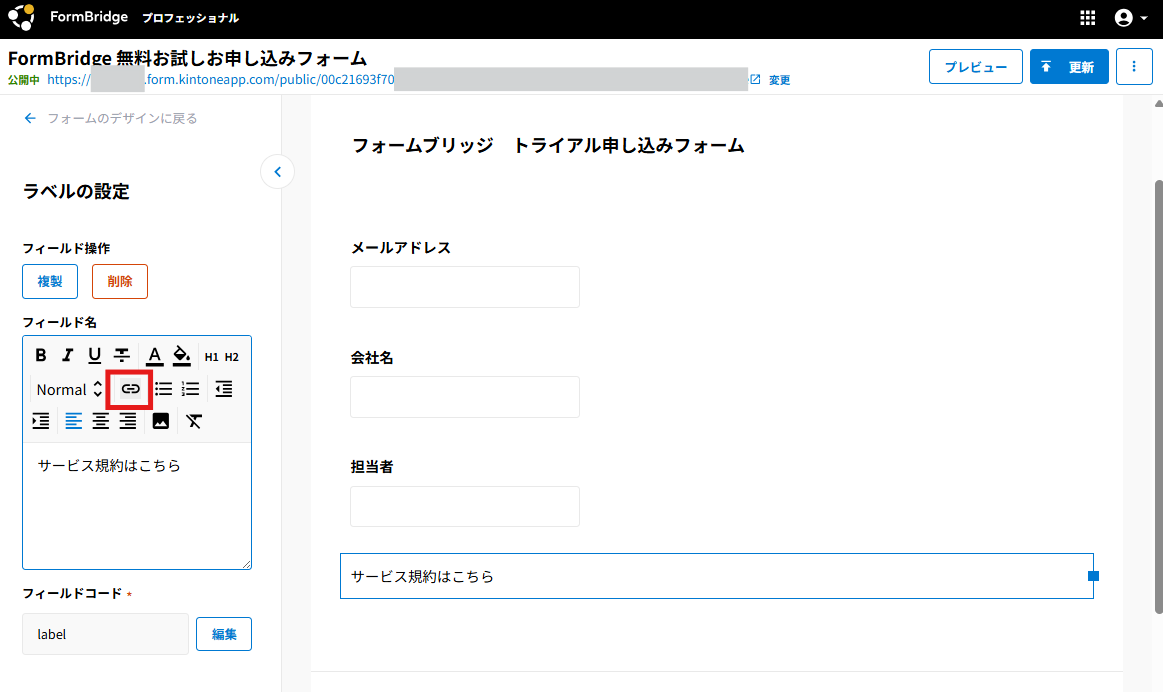Image resolution: width=1163 pixels, height=692 pixels.
Task: Click the field code input box
Action: pos(105,634)
